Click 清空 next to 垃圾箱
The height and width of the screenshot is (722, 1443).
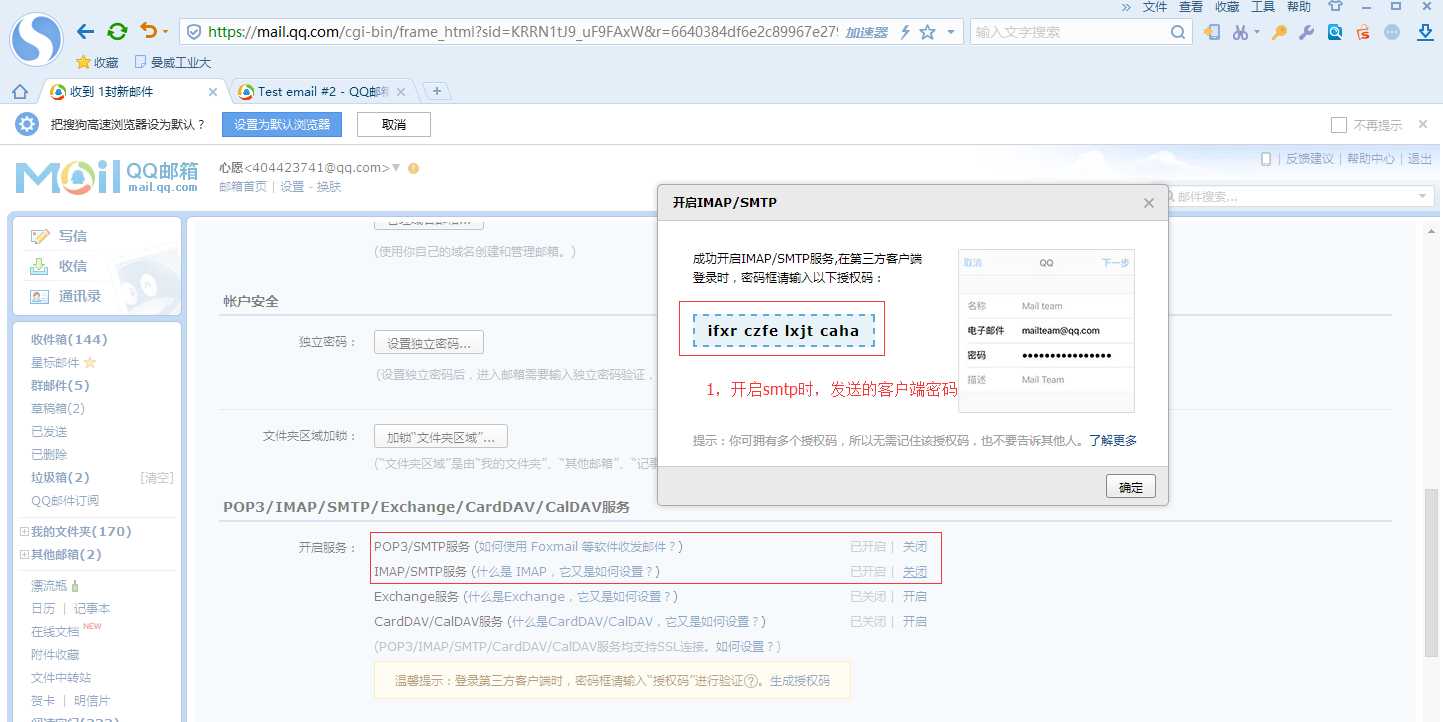pyautogui.click(x=157, y=478)
